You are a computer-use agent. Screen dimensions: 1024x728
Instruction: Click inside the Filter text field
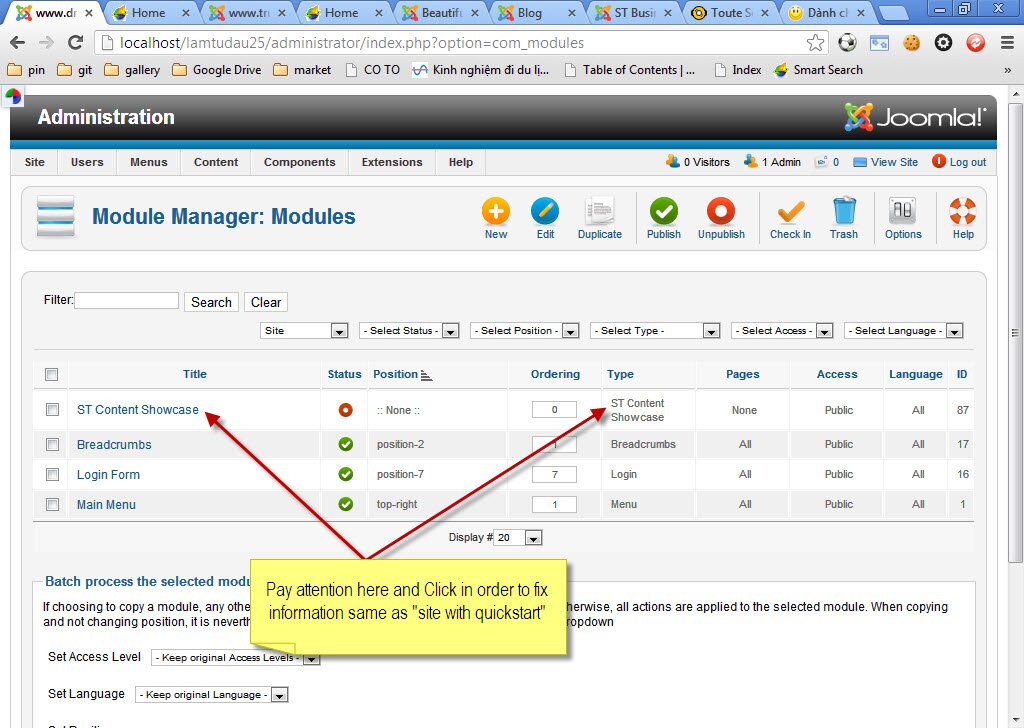point(124,300)
